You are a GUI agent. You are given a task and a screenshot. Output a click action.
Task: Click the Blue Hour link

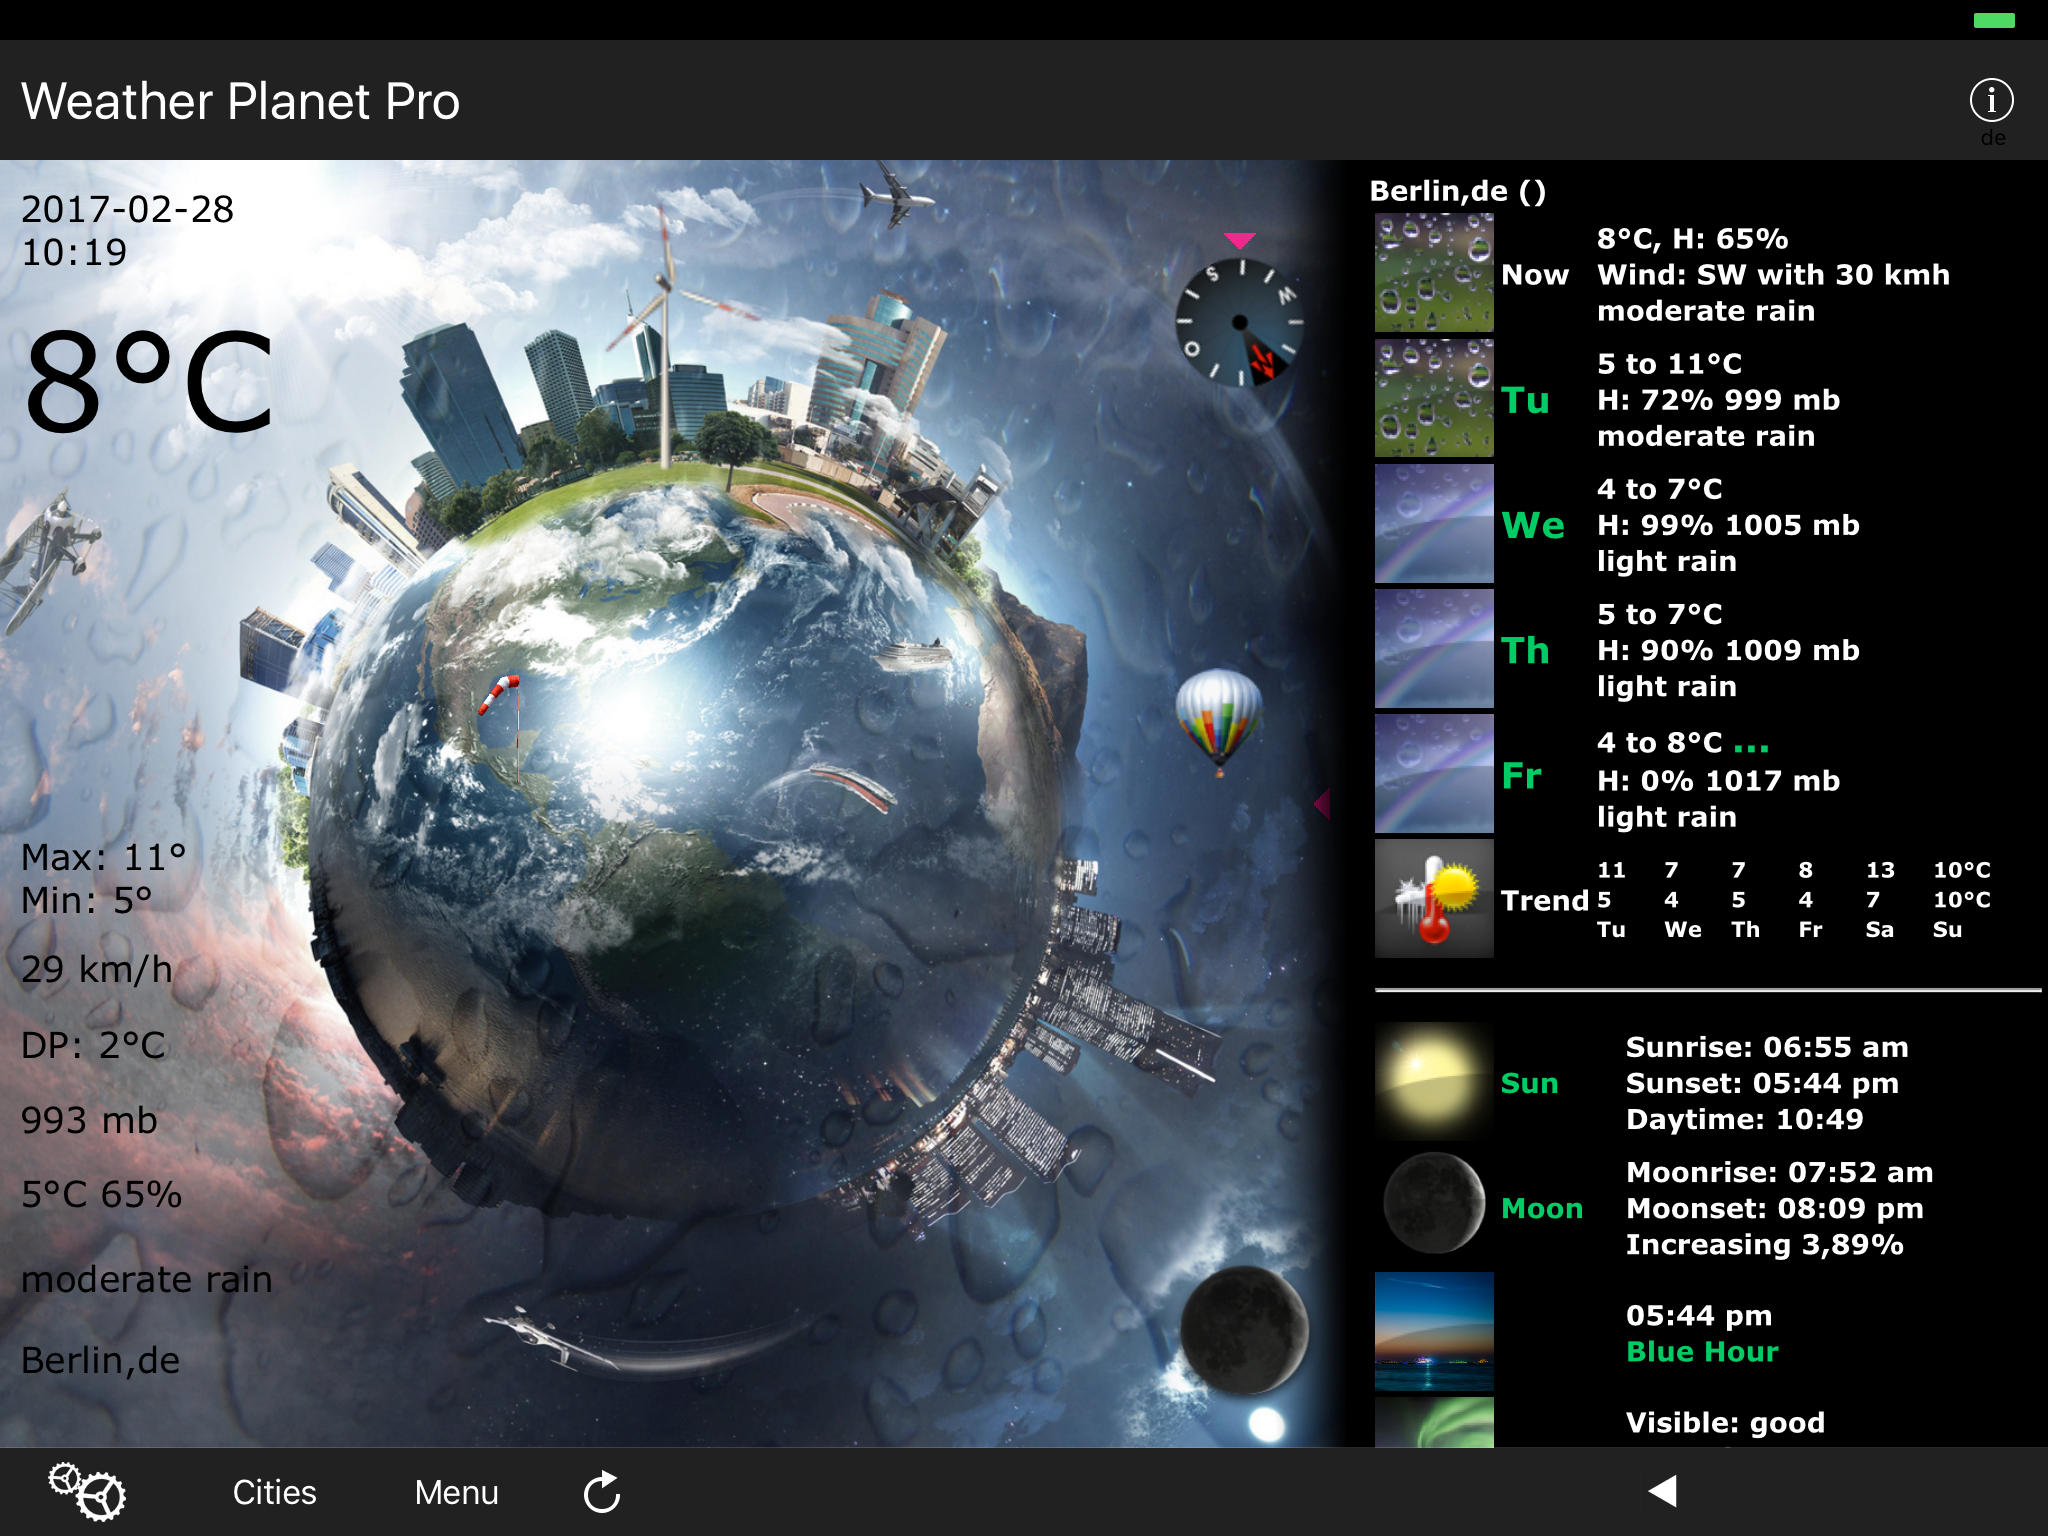click(x=1702, y=1352)
